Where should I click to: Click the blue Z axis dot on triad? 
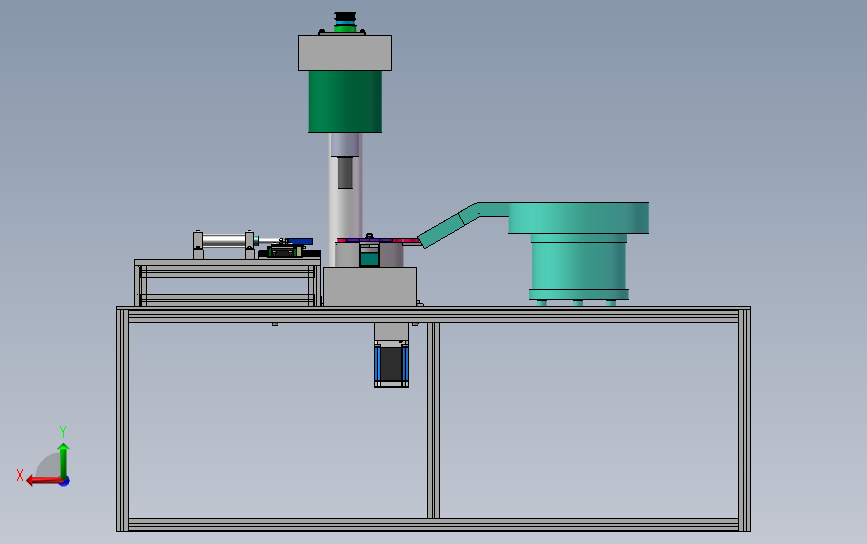(x=65, y=482)
